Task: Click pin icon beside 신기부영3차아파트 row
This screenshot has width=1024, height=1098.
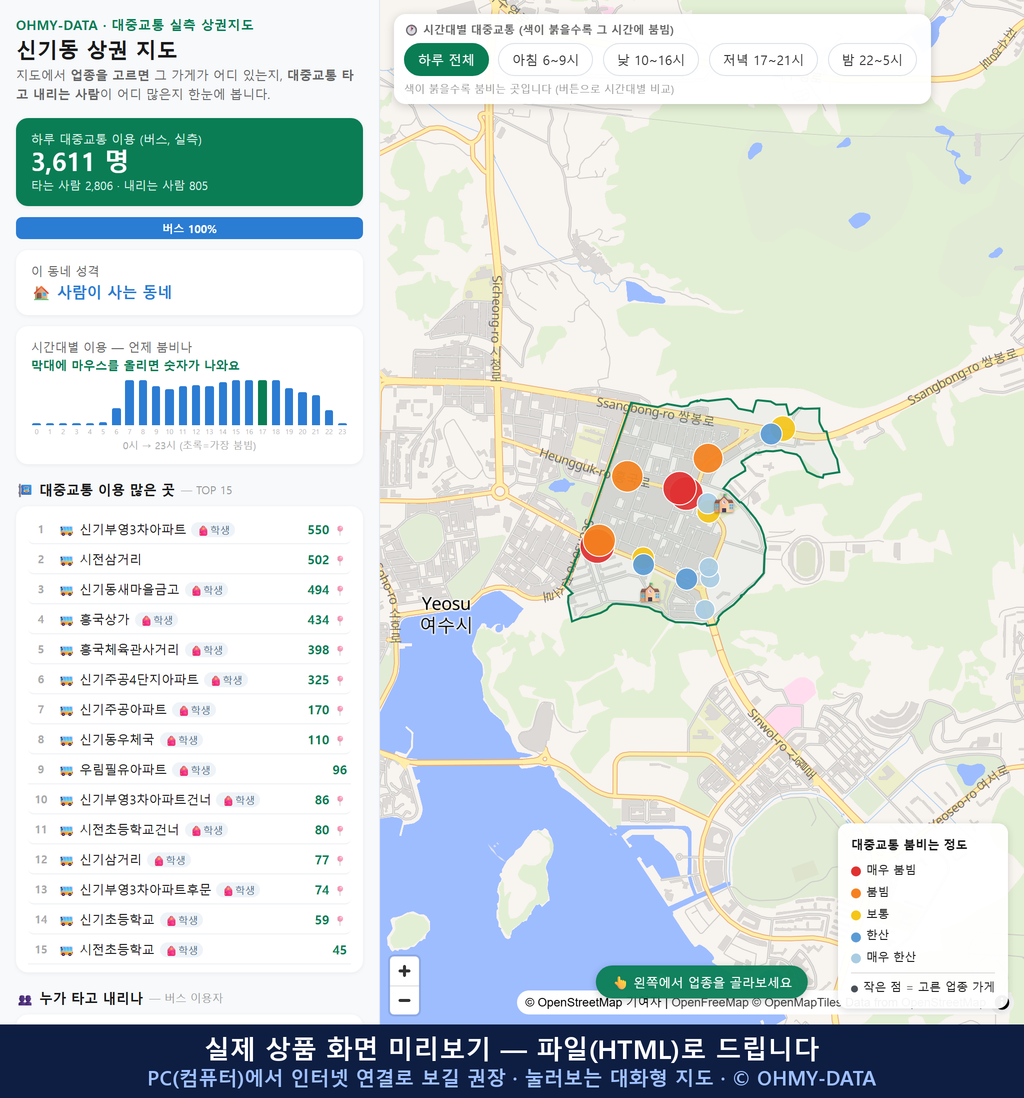Action: [340, 530]
